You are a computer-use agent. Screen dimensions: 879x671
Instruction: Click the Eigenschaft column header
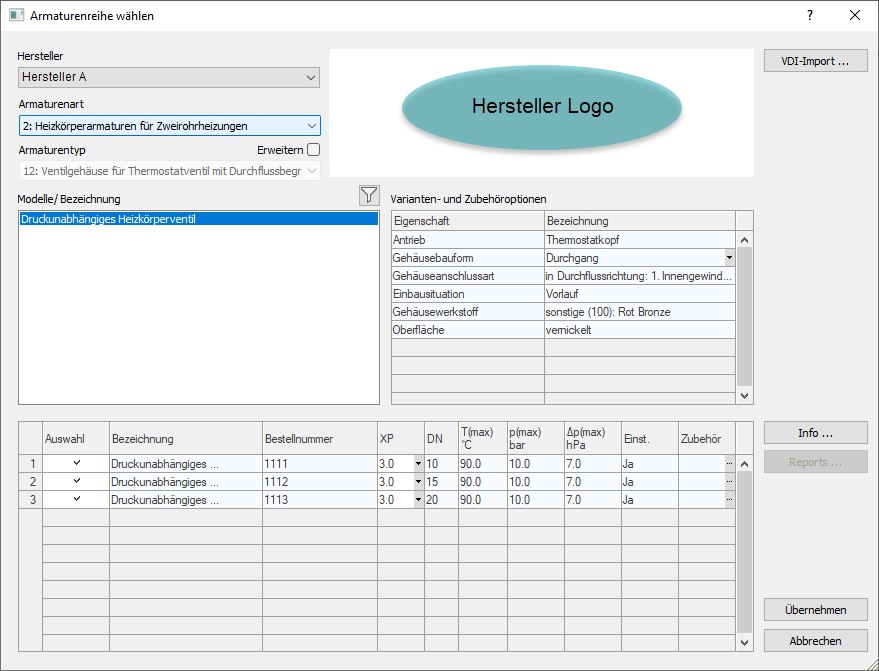tap(468, 221)
